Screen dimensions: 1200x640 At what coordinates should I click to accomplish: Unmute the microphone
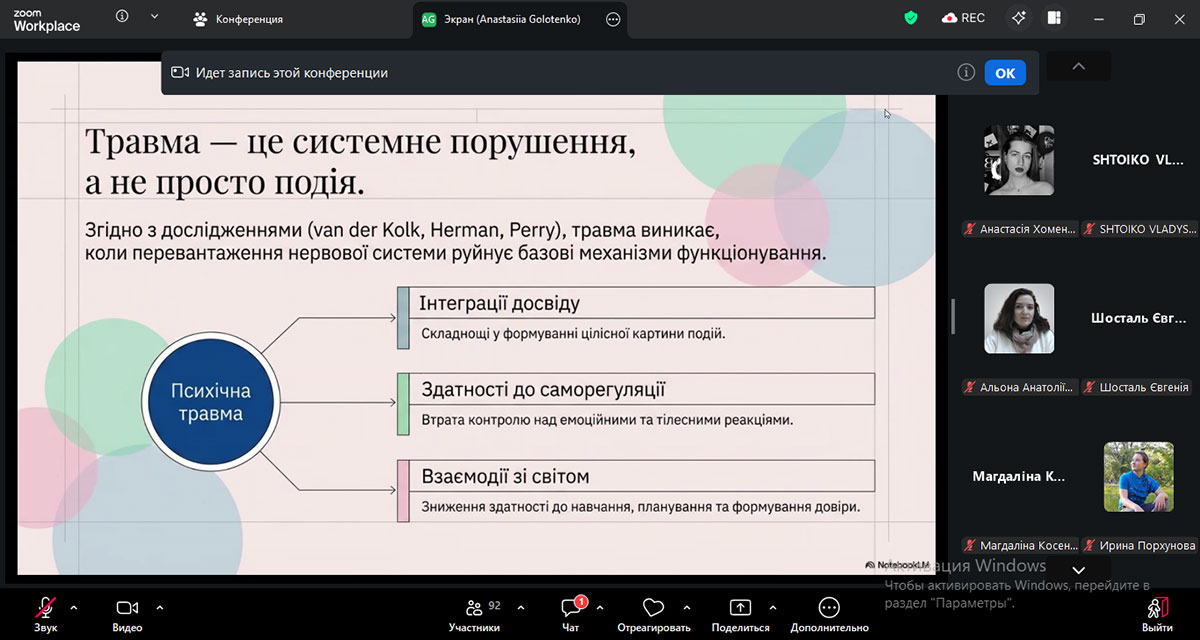[x=45, y=608]
